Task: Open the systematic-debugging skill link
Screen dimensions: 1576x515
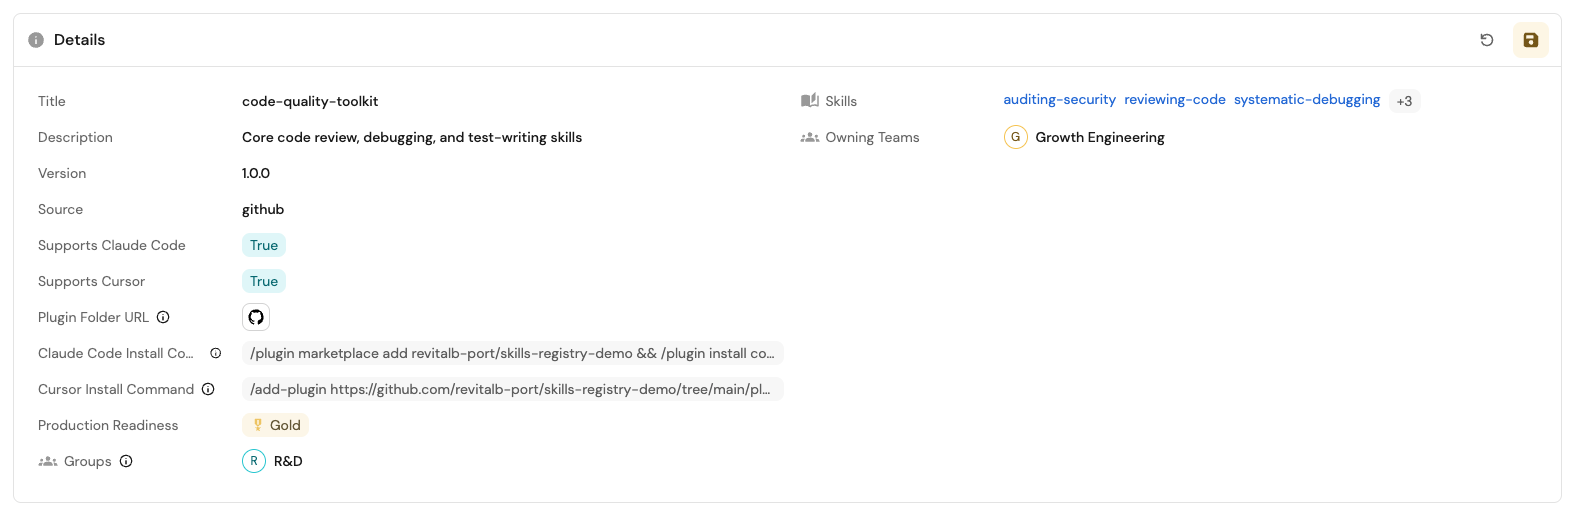Action: (x=1307, y=99)
